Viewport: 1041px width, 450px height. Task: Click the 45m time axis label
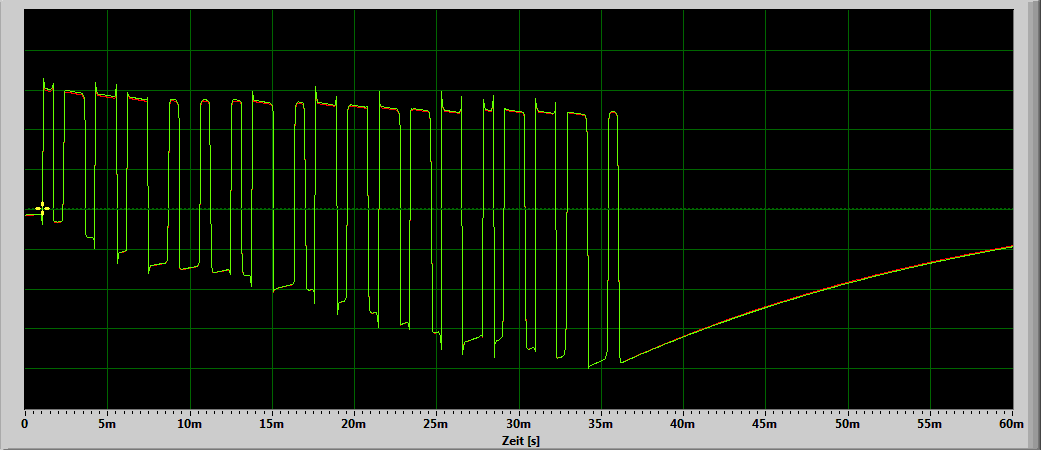765,423
